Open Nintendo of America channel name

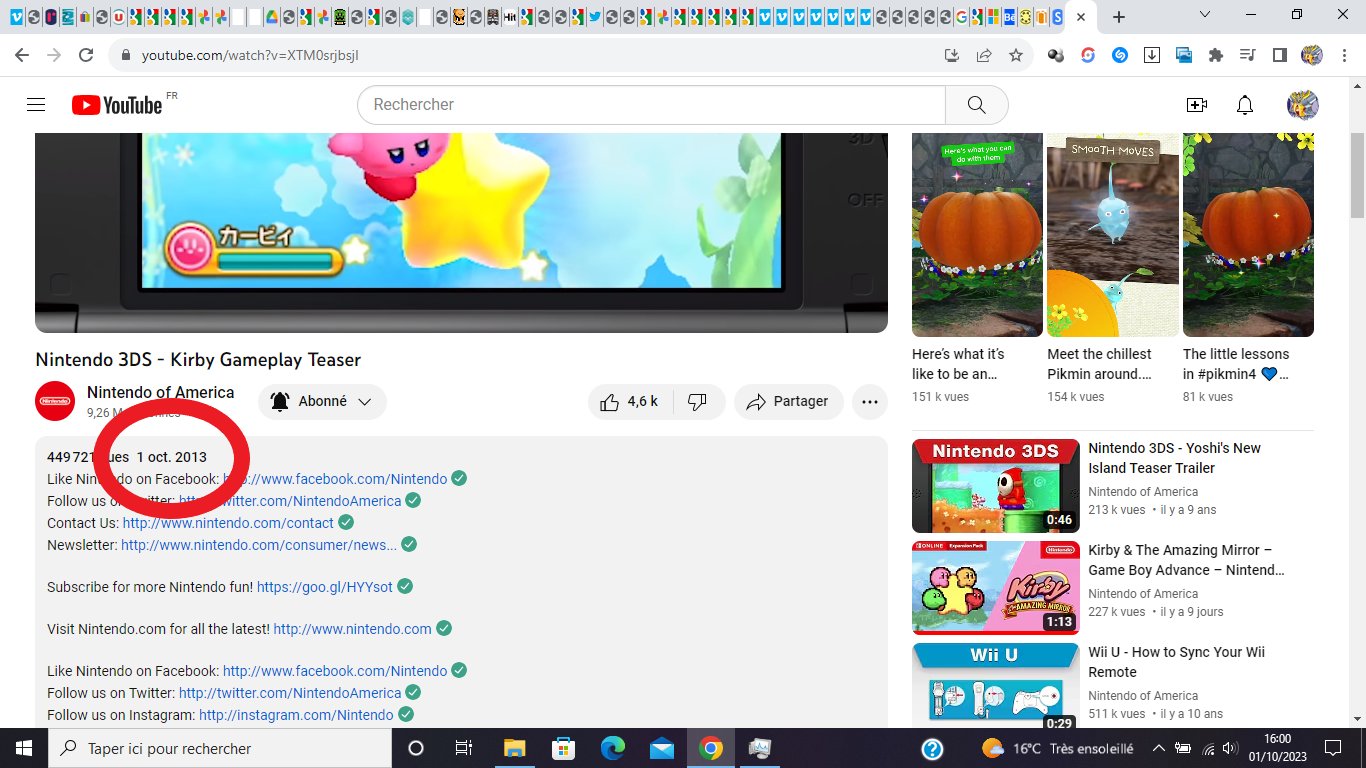point(160,393)
